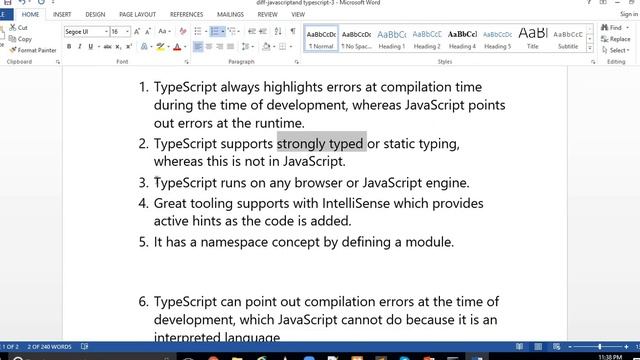Click the Cut scissors icon
The height and width of the screenshot is (360, 640).
point(13,27)
